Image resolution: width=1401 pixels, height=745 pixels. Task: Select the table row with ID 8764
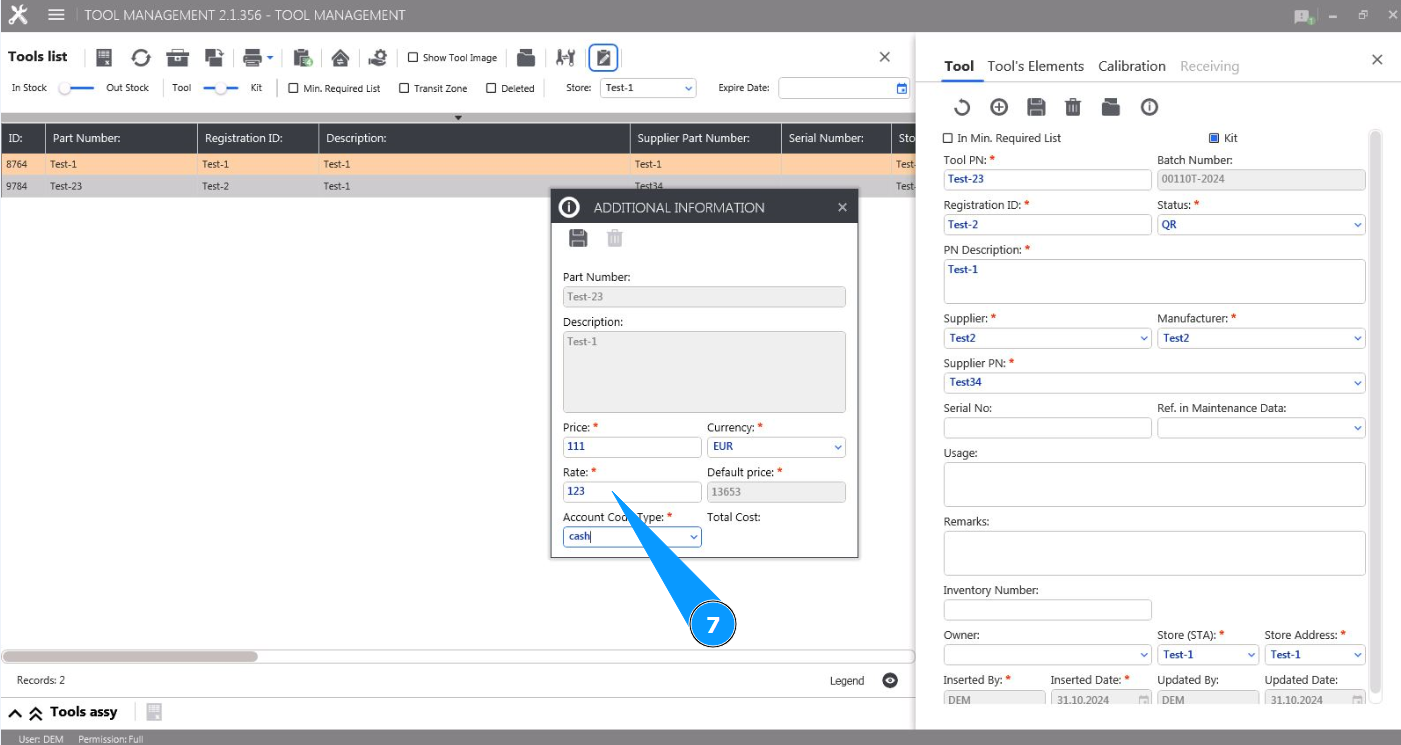[x=457, y=164]
